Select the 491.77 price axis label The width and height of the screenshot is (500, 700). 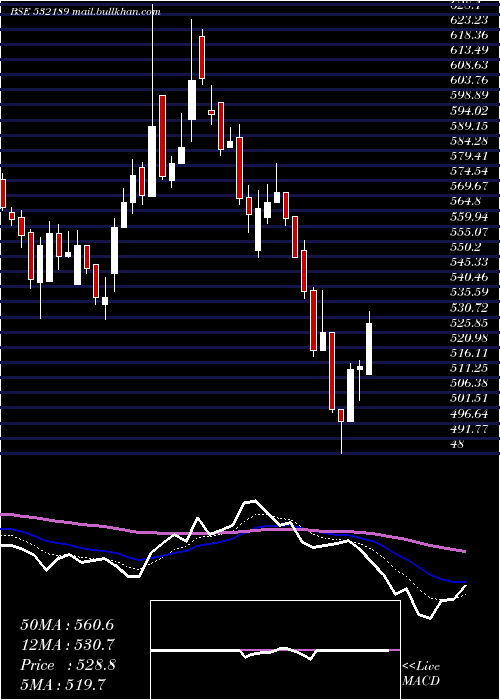[469, 429]
